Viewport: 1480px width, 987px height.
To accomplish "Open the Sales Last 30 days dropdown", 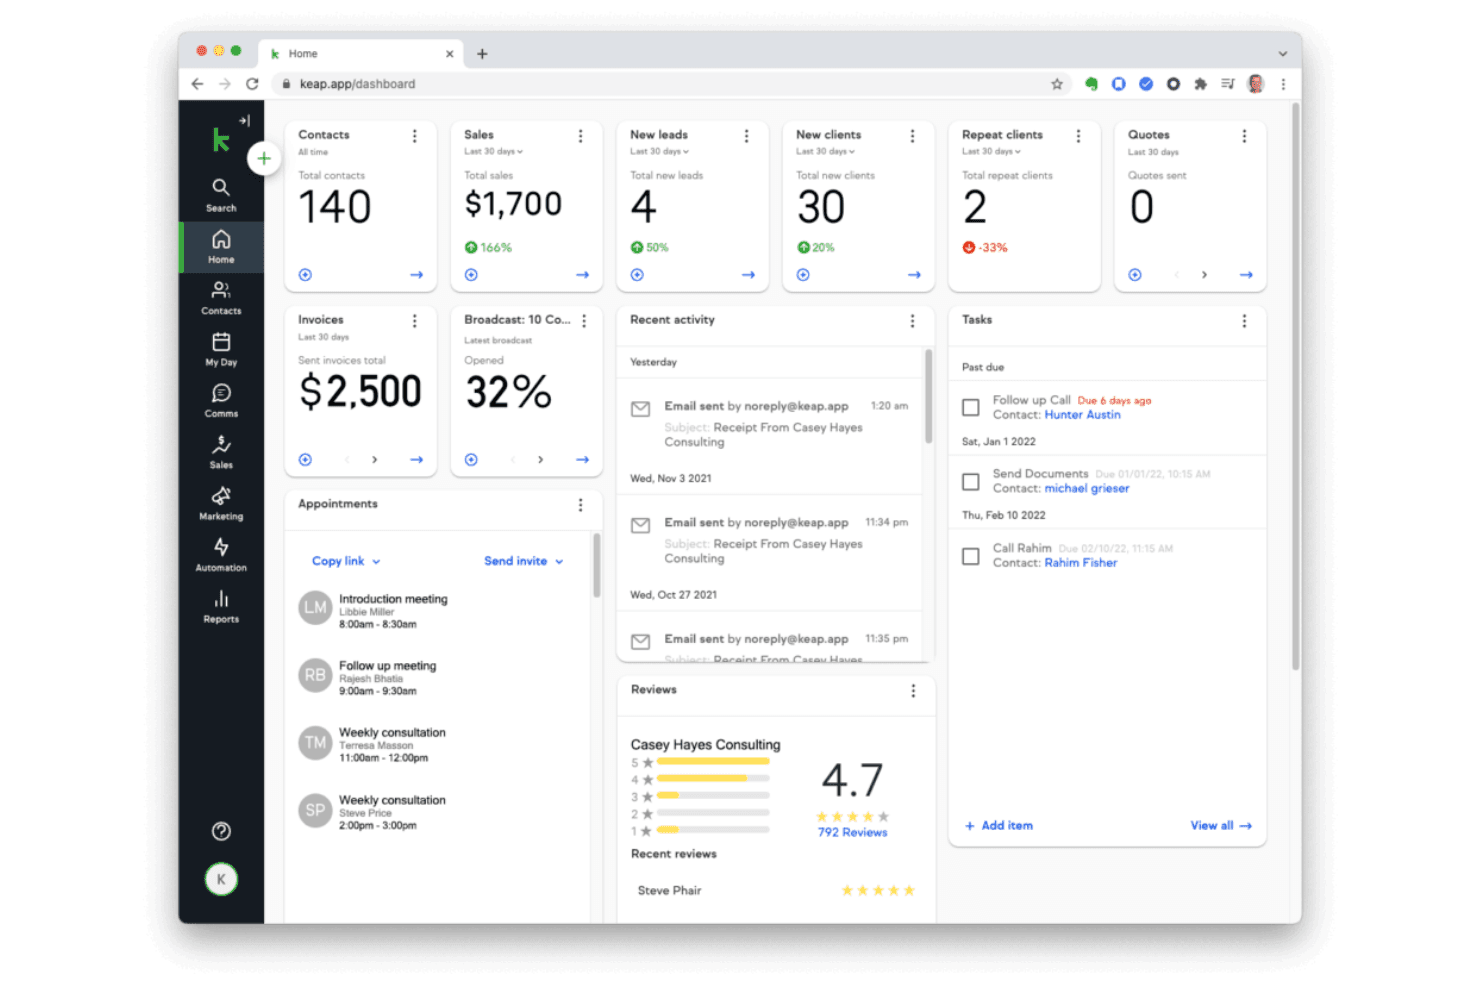I will (493, 152).
